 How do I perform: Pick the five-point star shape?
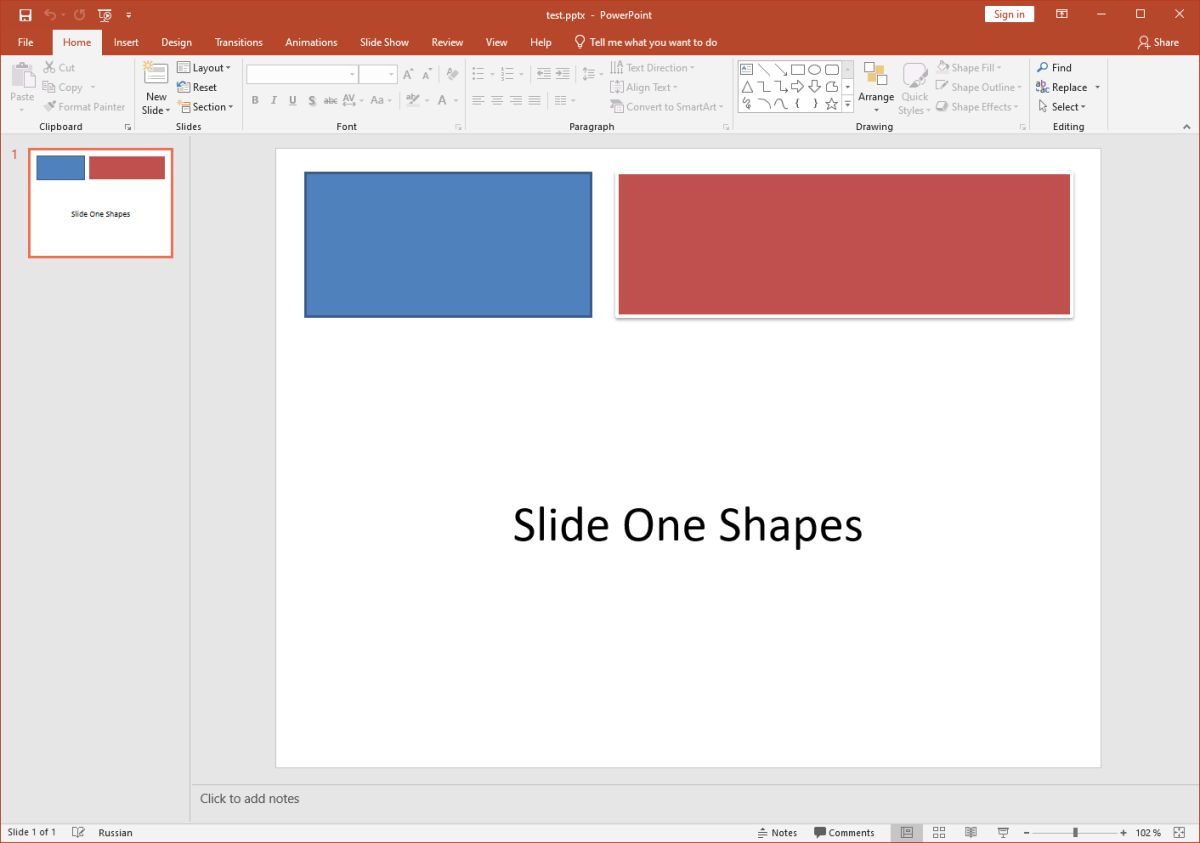point(831,103)
